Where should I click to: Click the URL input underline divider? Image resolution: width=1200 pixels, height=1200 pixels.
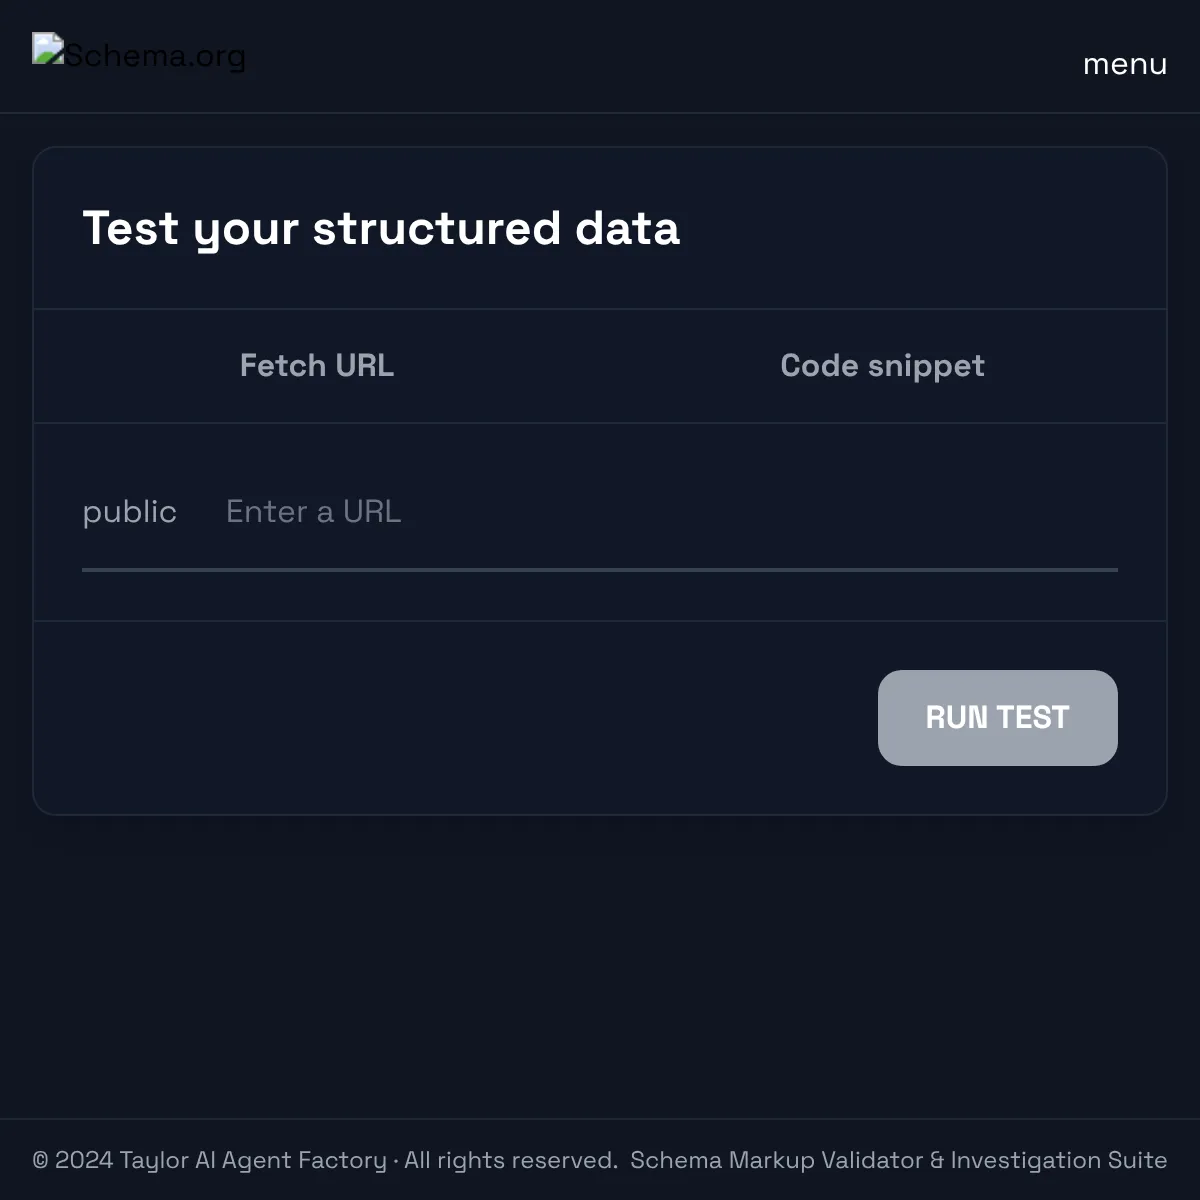(600, 570)
